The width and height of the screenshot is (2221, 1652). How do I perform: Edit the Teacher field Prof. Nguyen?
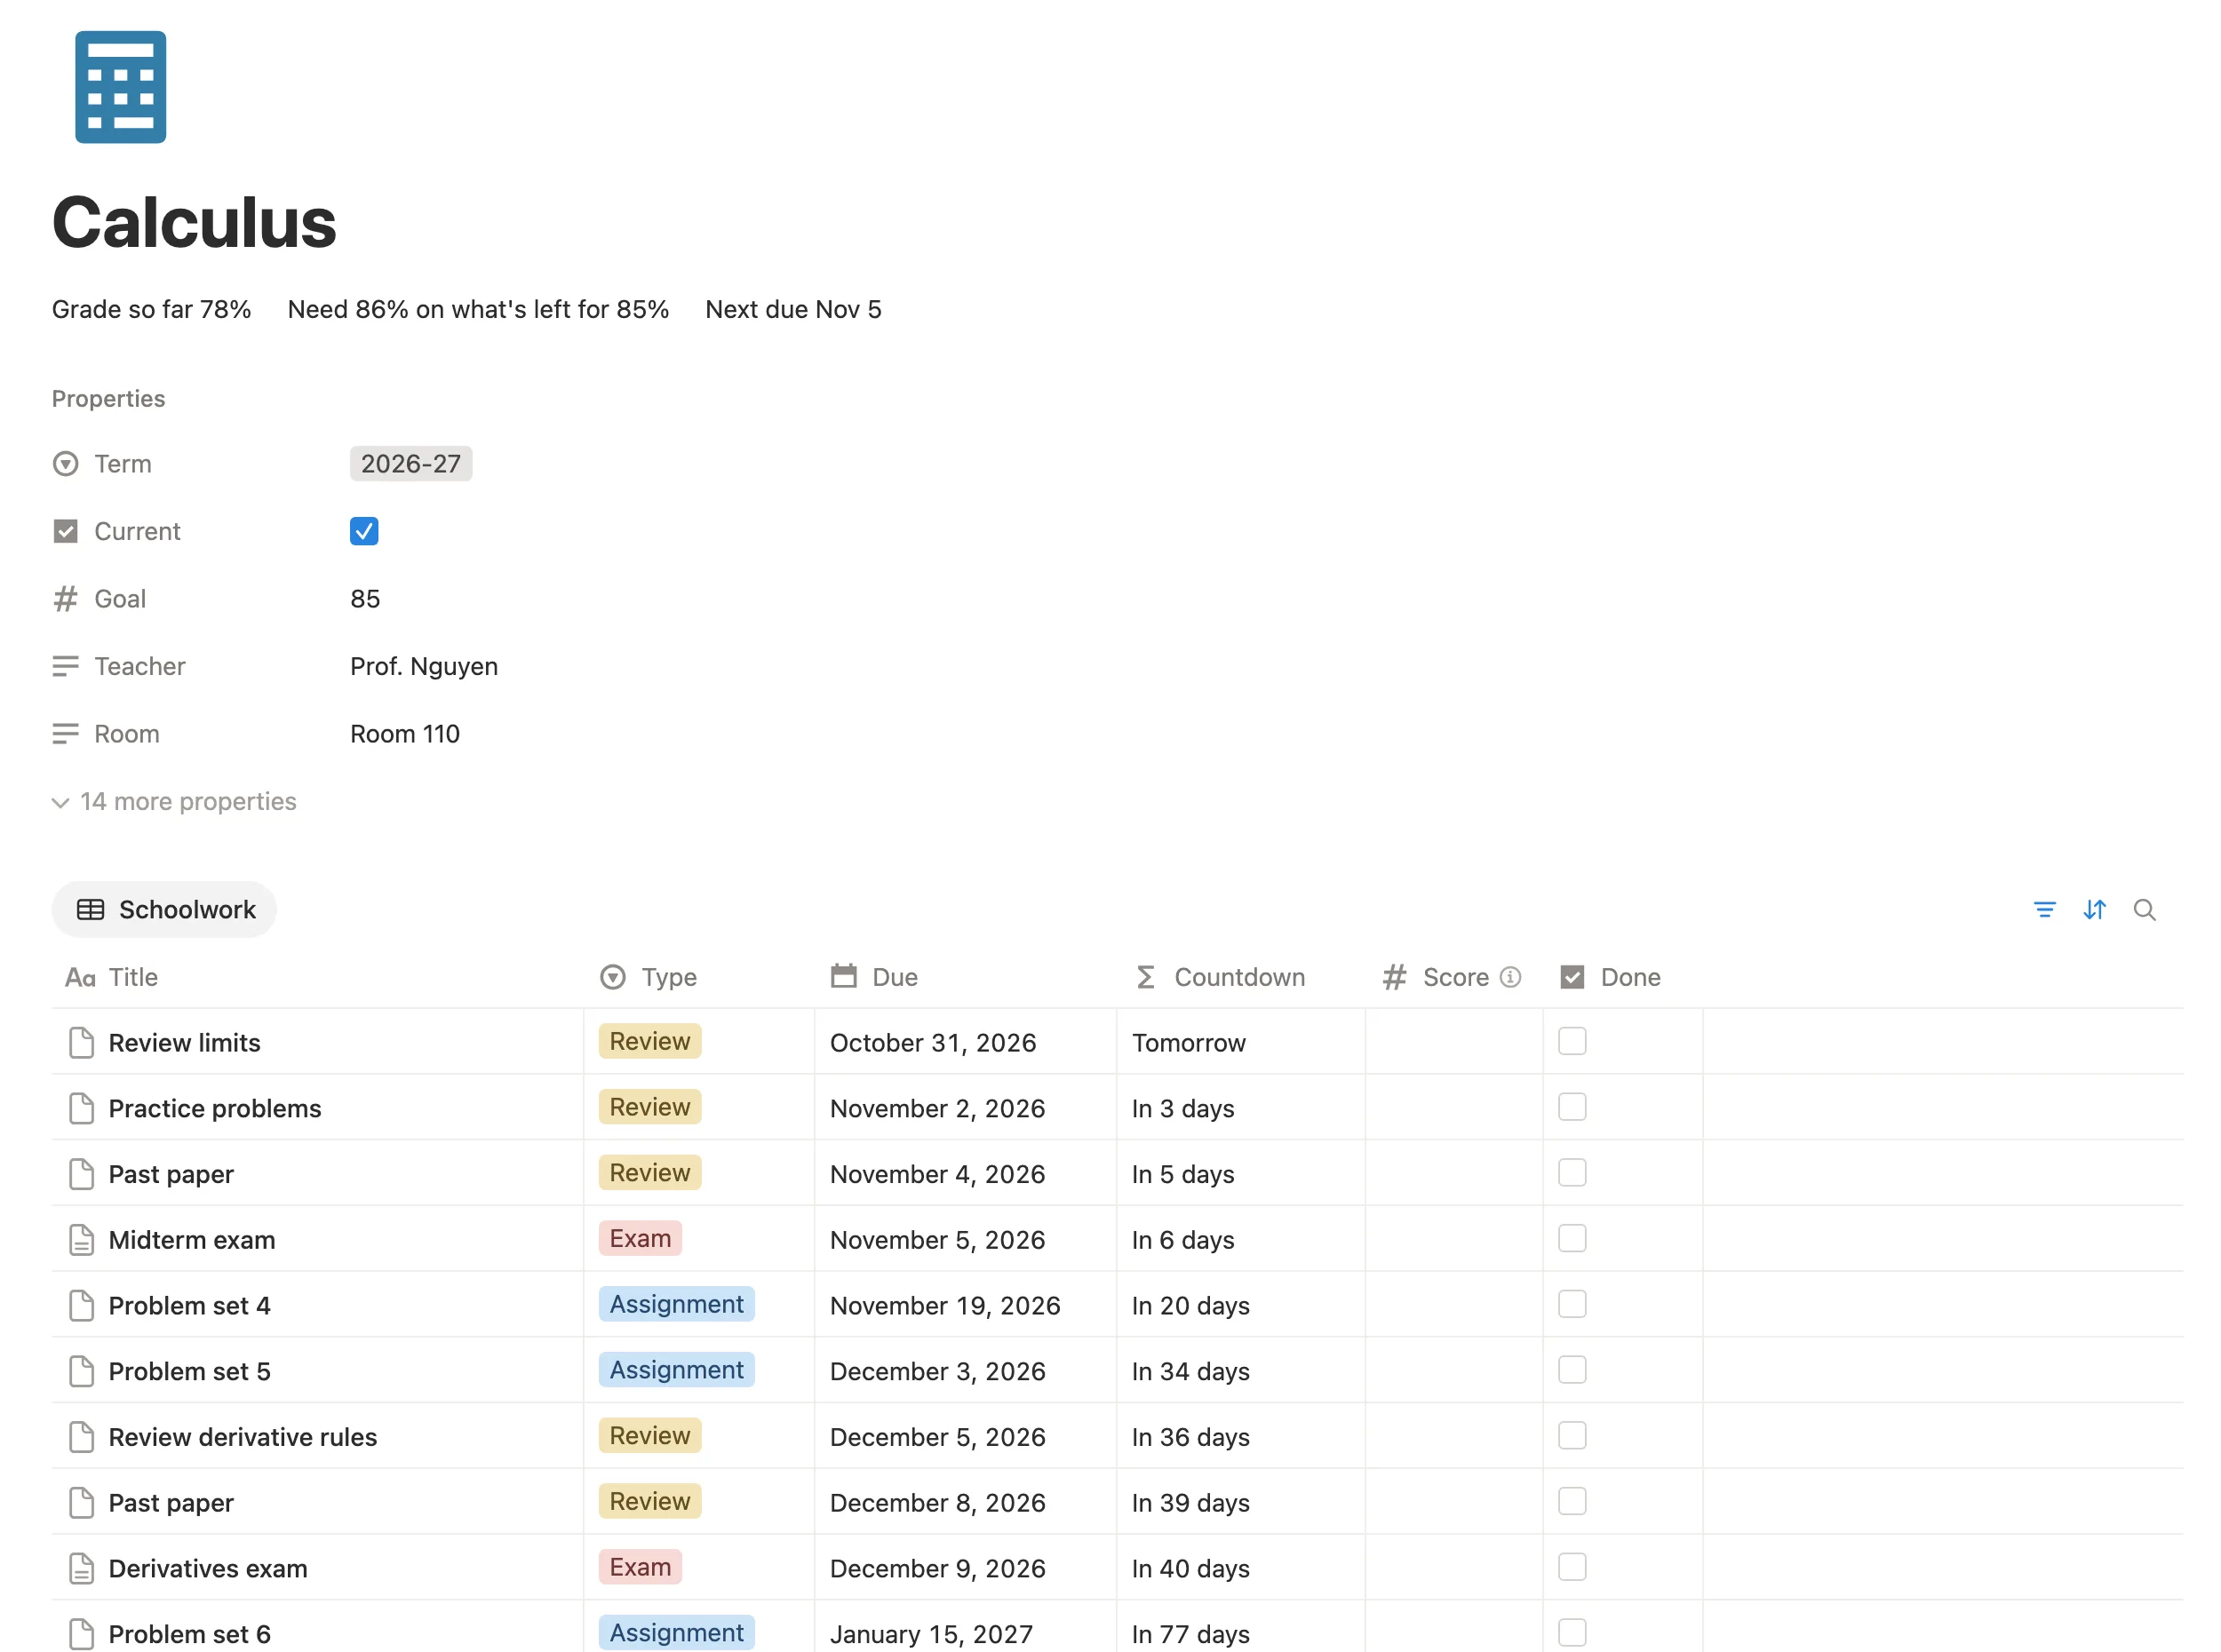pos(423,666)
